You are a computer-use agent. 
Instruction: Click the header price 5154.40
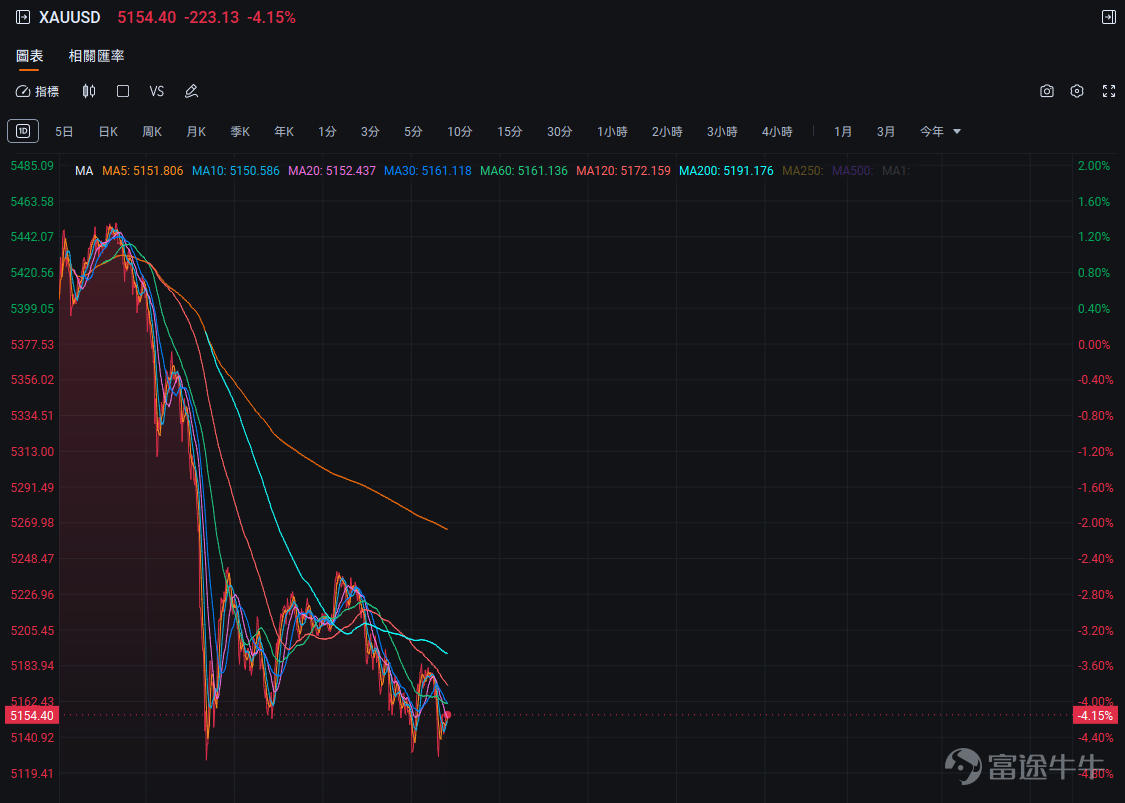point(146,17)
